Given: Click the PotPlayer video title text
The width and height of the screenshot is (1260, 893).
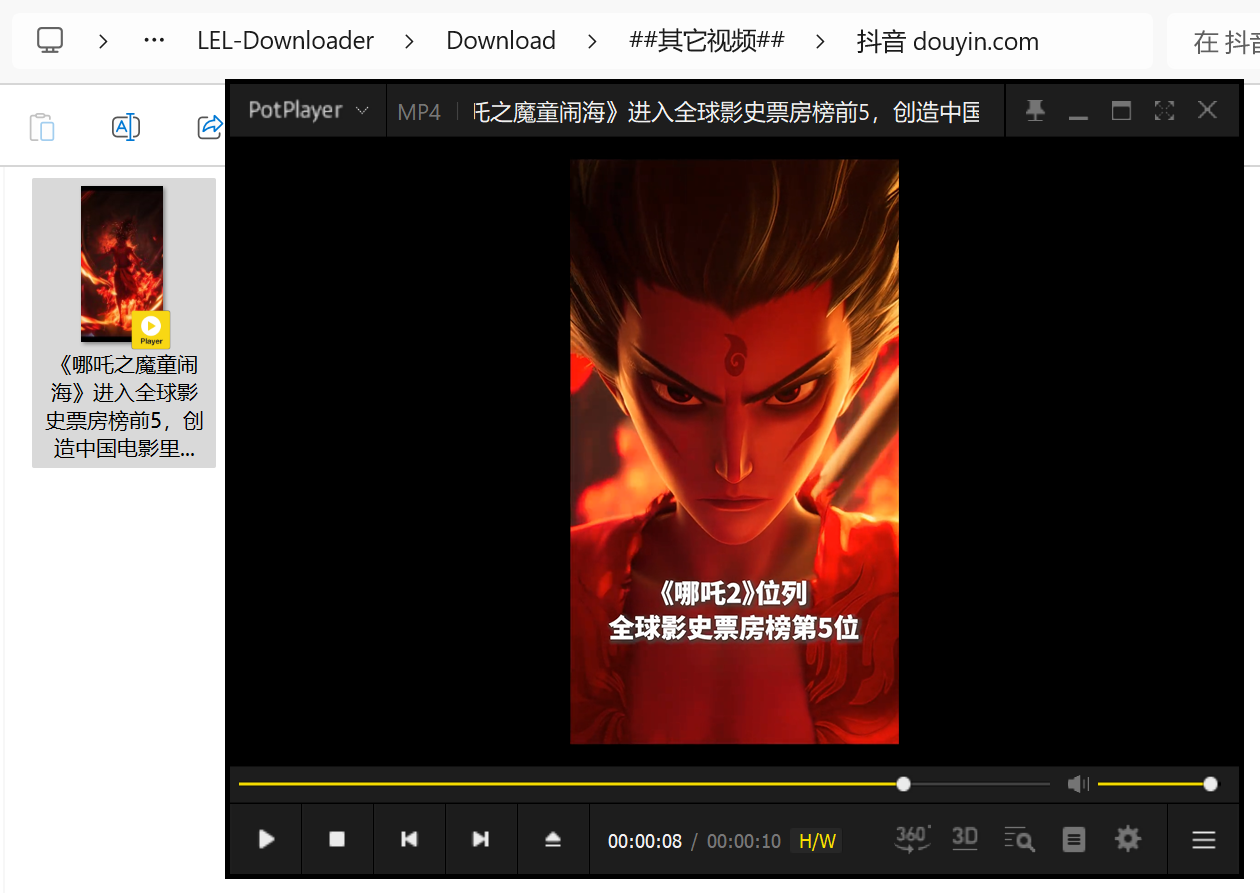Looking at the screenshot, I should [727, 112].
